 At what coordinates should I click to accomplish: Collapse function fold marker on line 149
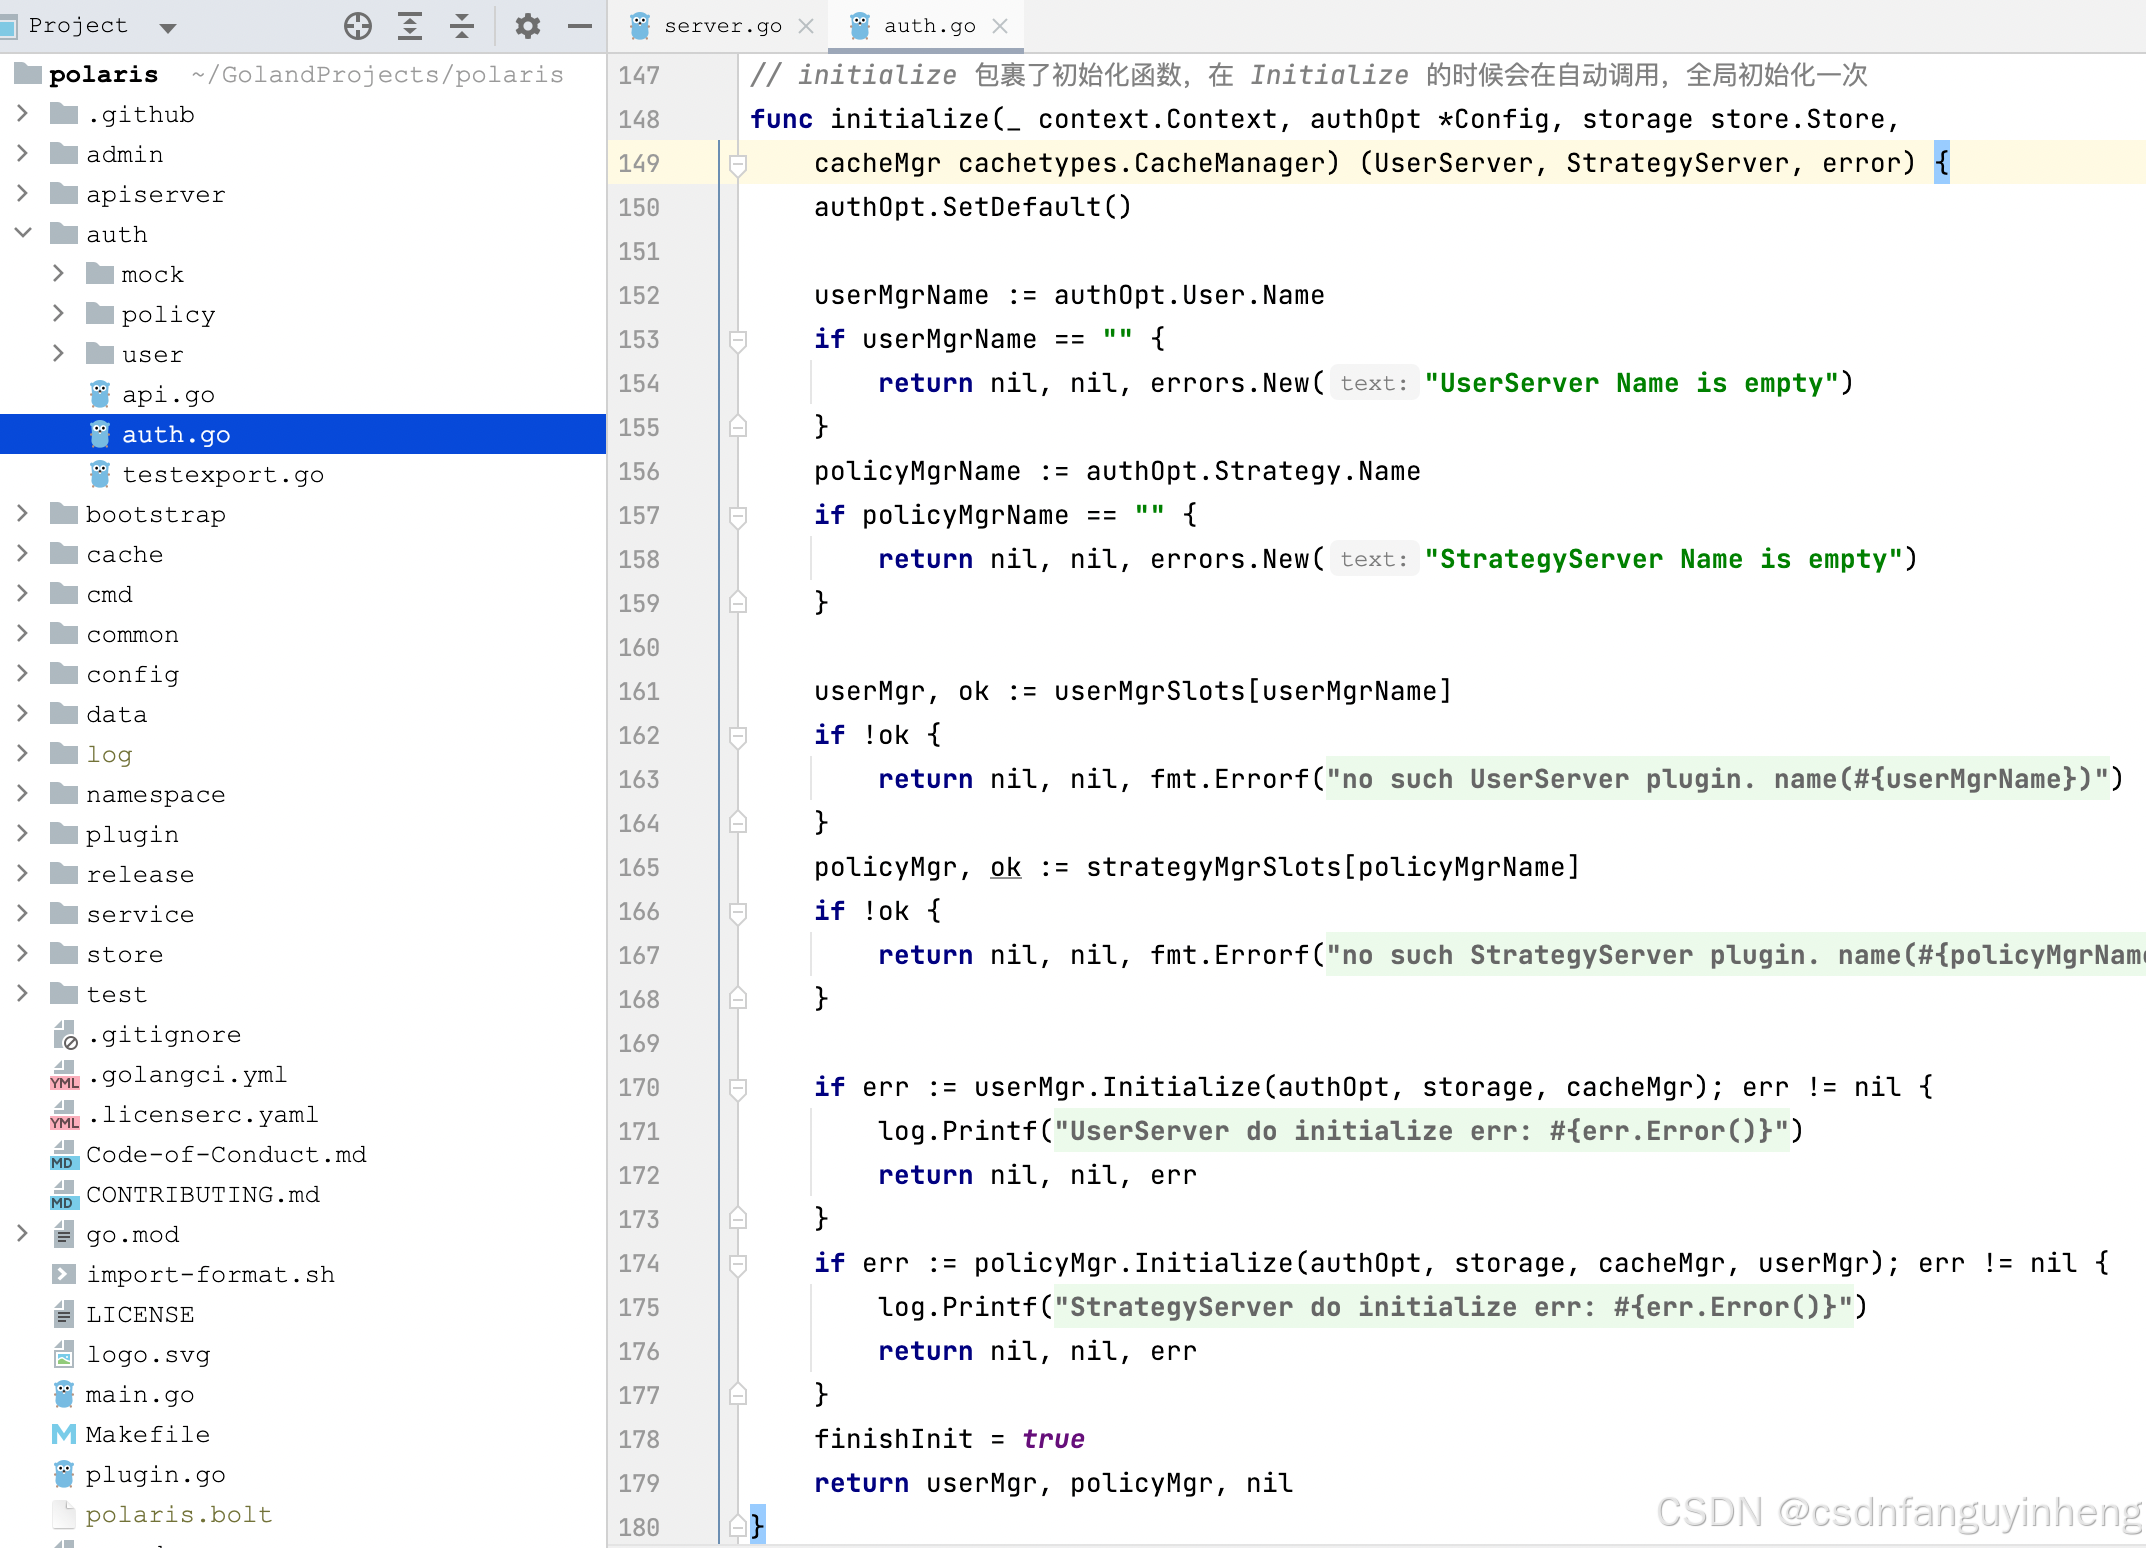pos(738,164)
